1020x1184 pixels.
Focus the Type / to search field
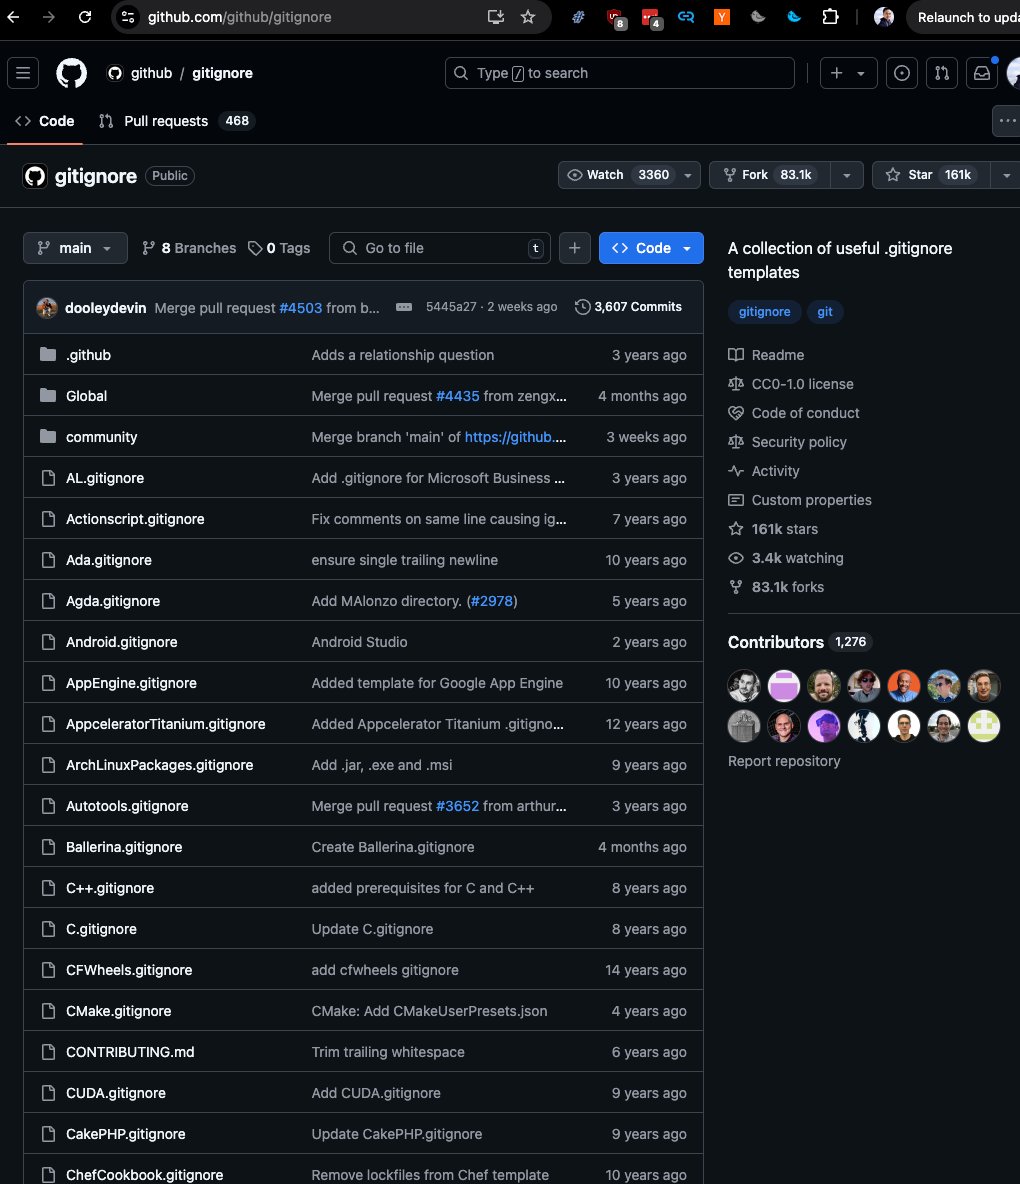(x=620, y=73)
